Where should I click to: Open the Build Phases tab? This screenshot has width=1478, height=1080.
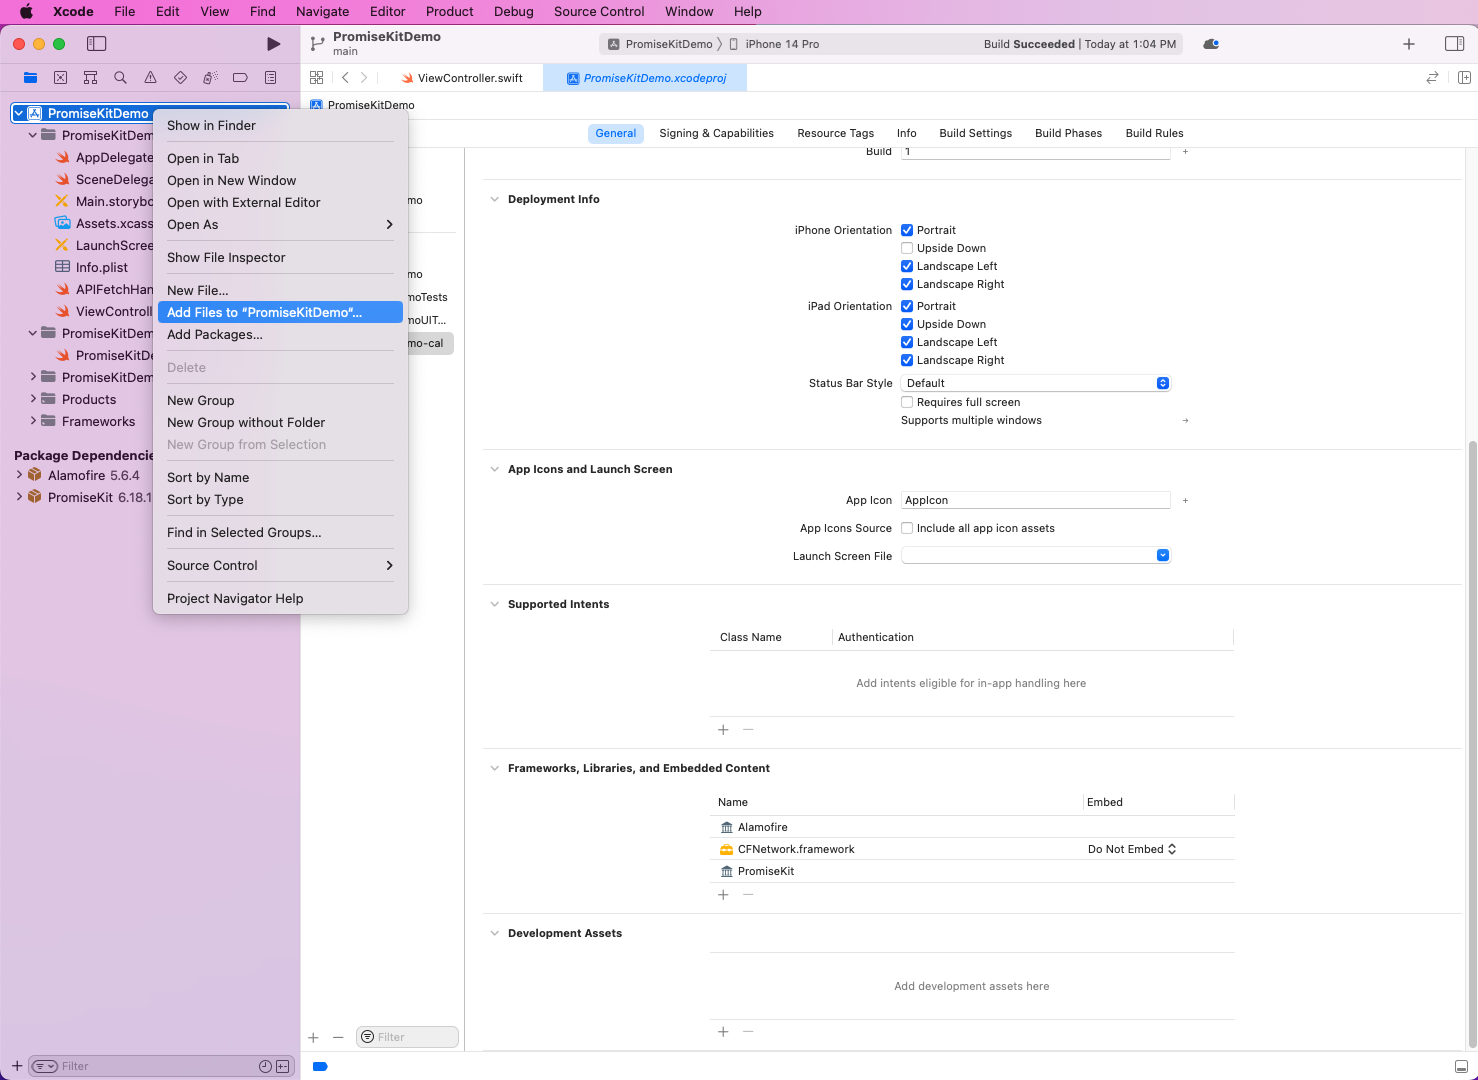(x=1068, y=133)
